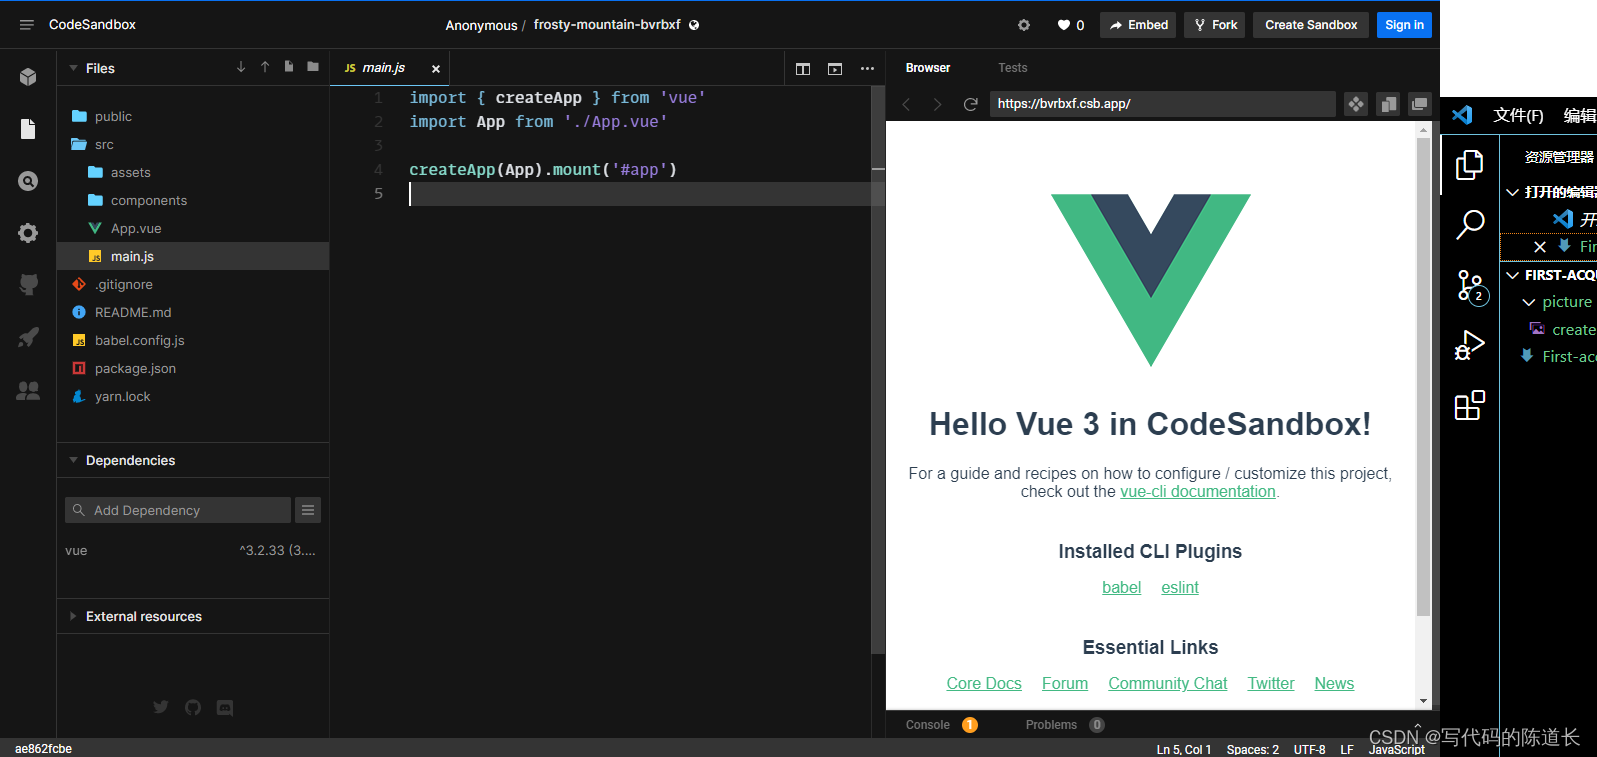Screen dimensions: 1597x757
Task: Expand the External resources section
Action: coord(74,616)
